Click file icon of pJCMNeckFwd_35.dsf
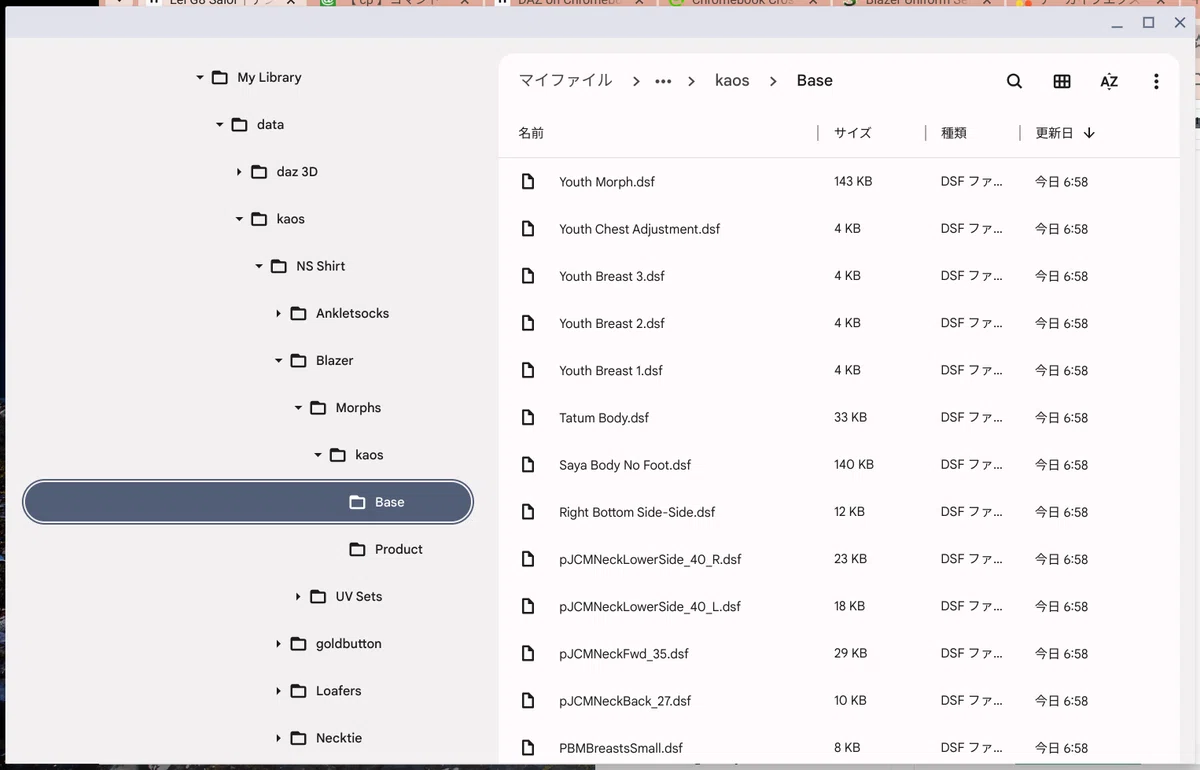 [x=528, y=654]
